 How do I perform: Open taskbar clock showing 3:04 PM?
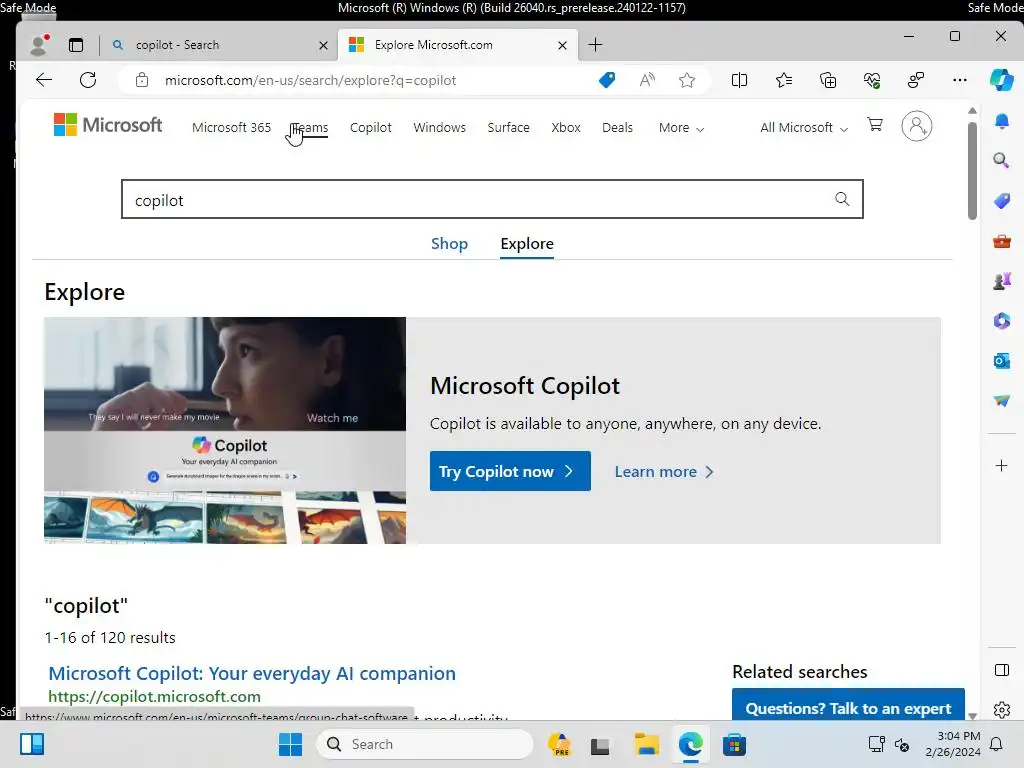coord(953,744)
